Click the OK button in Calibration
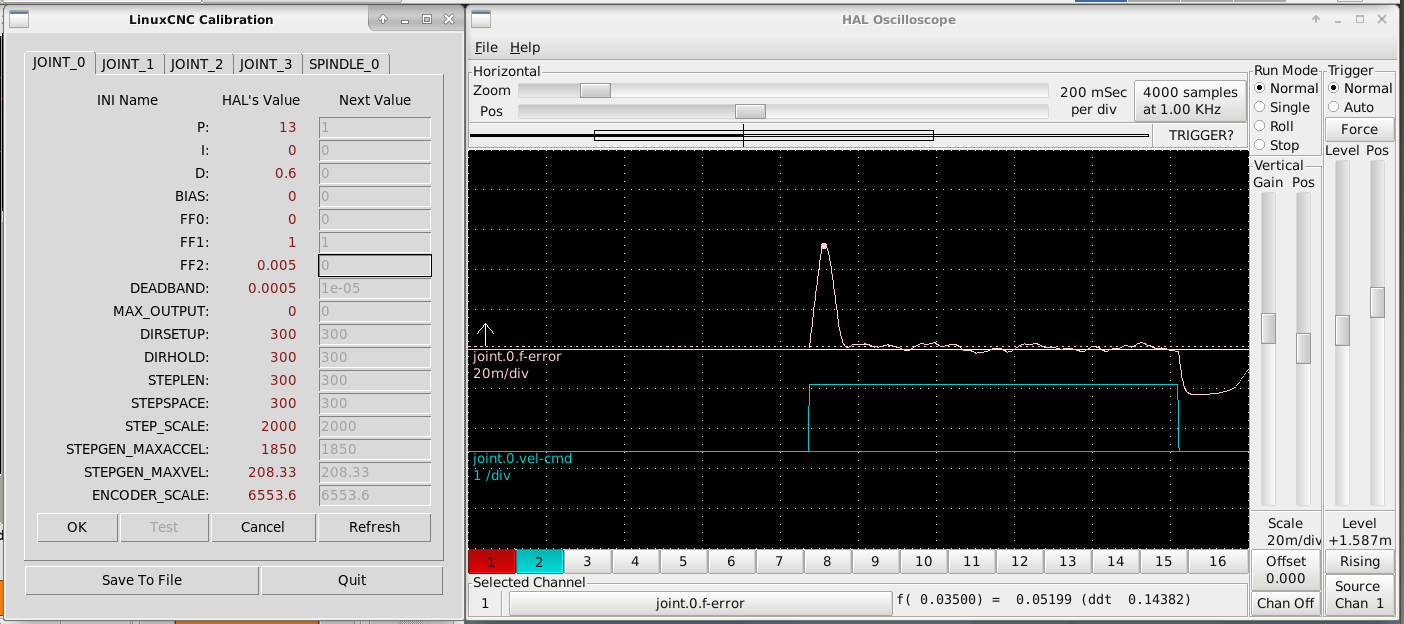This screenshot has height=624, width=1404. (77, 527)
